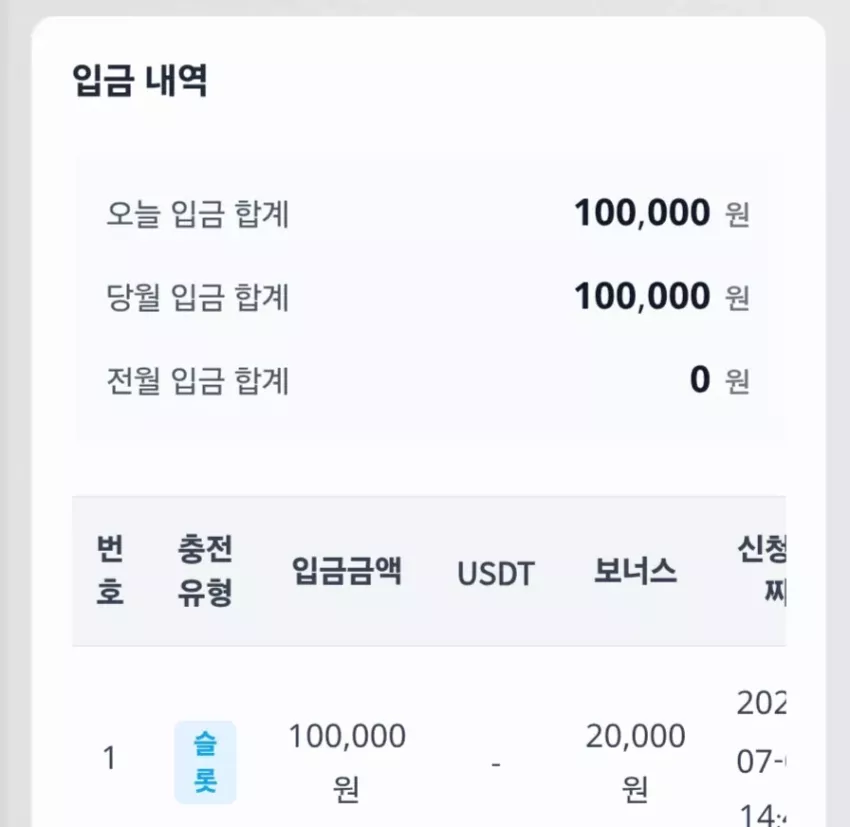Click the 보너스 column header
The height and width of the screenshot is (827, 850).
pos(635,571)
